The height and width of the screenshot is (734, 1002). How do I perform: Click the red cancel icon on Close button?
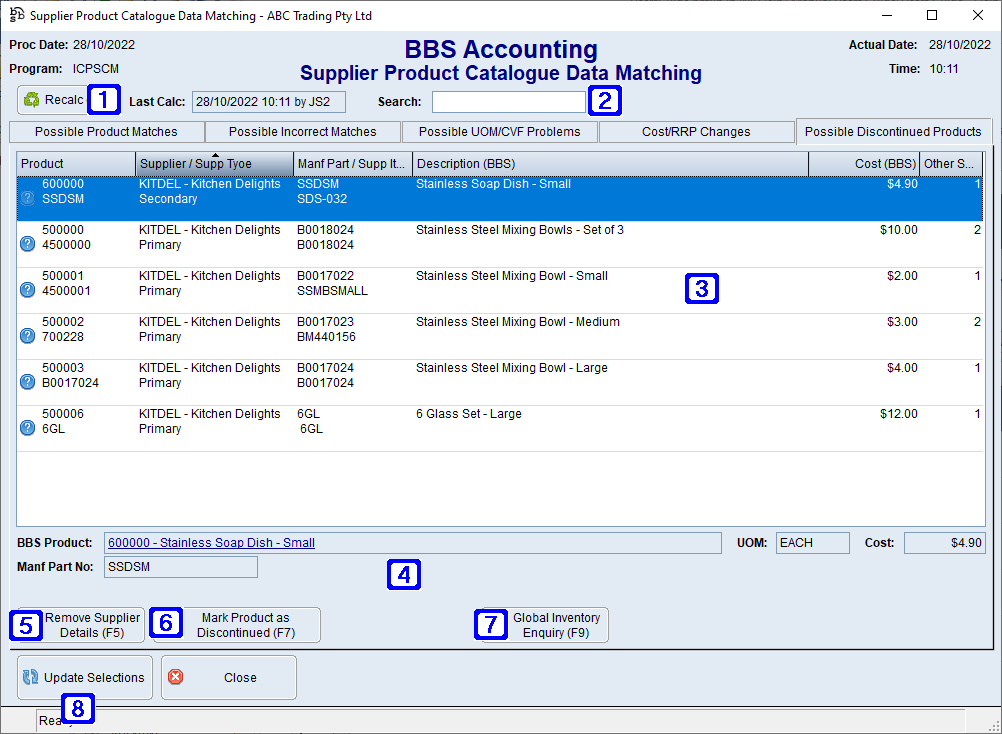coord(176,677)
